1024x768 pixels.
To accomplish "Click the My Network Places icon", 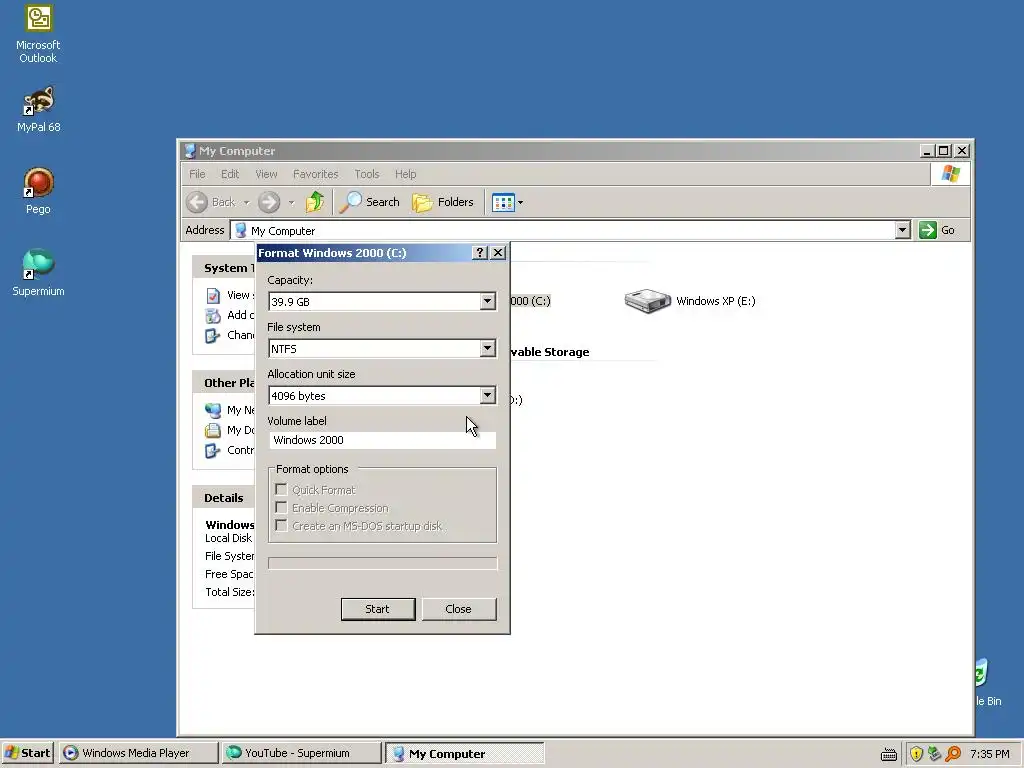I will (x=213, y=410).
